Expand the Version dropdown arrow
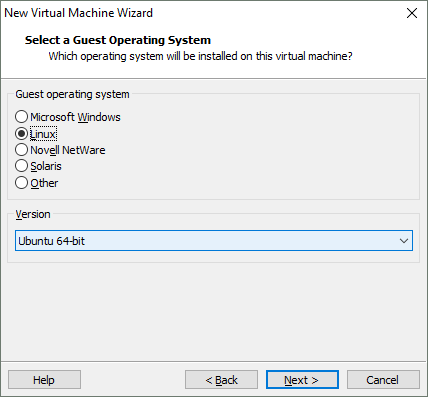 click(x=404, y=241)
